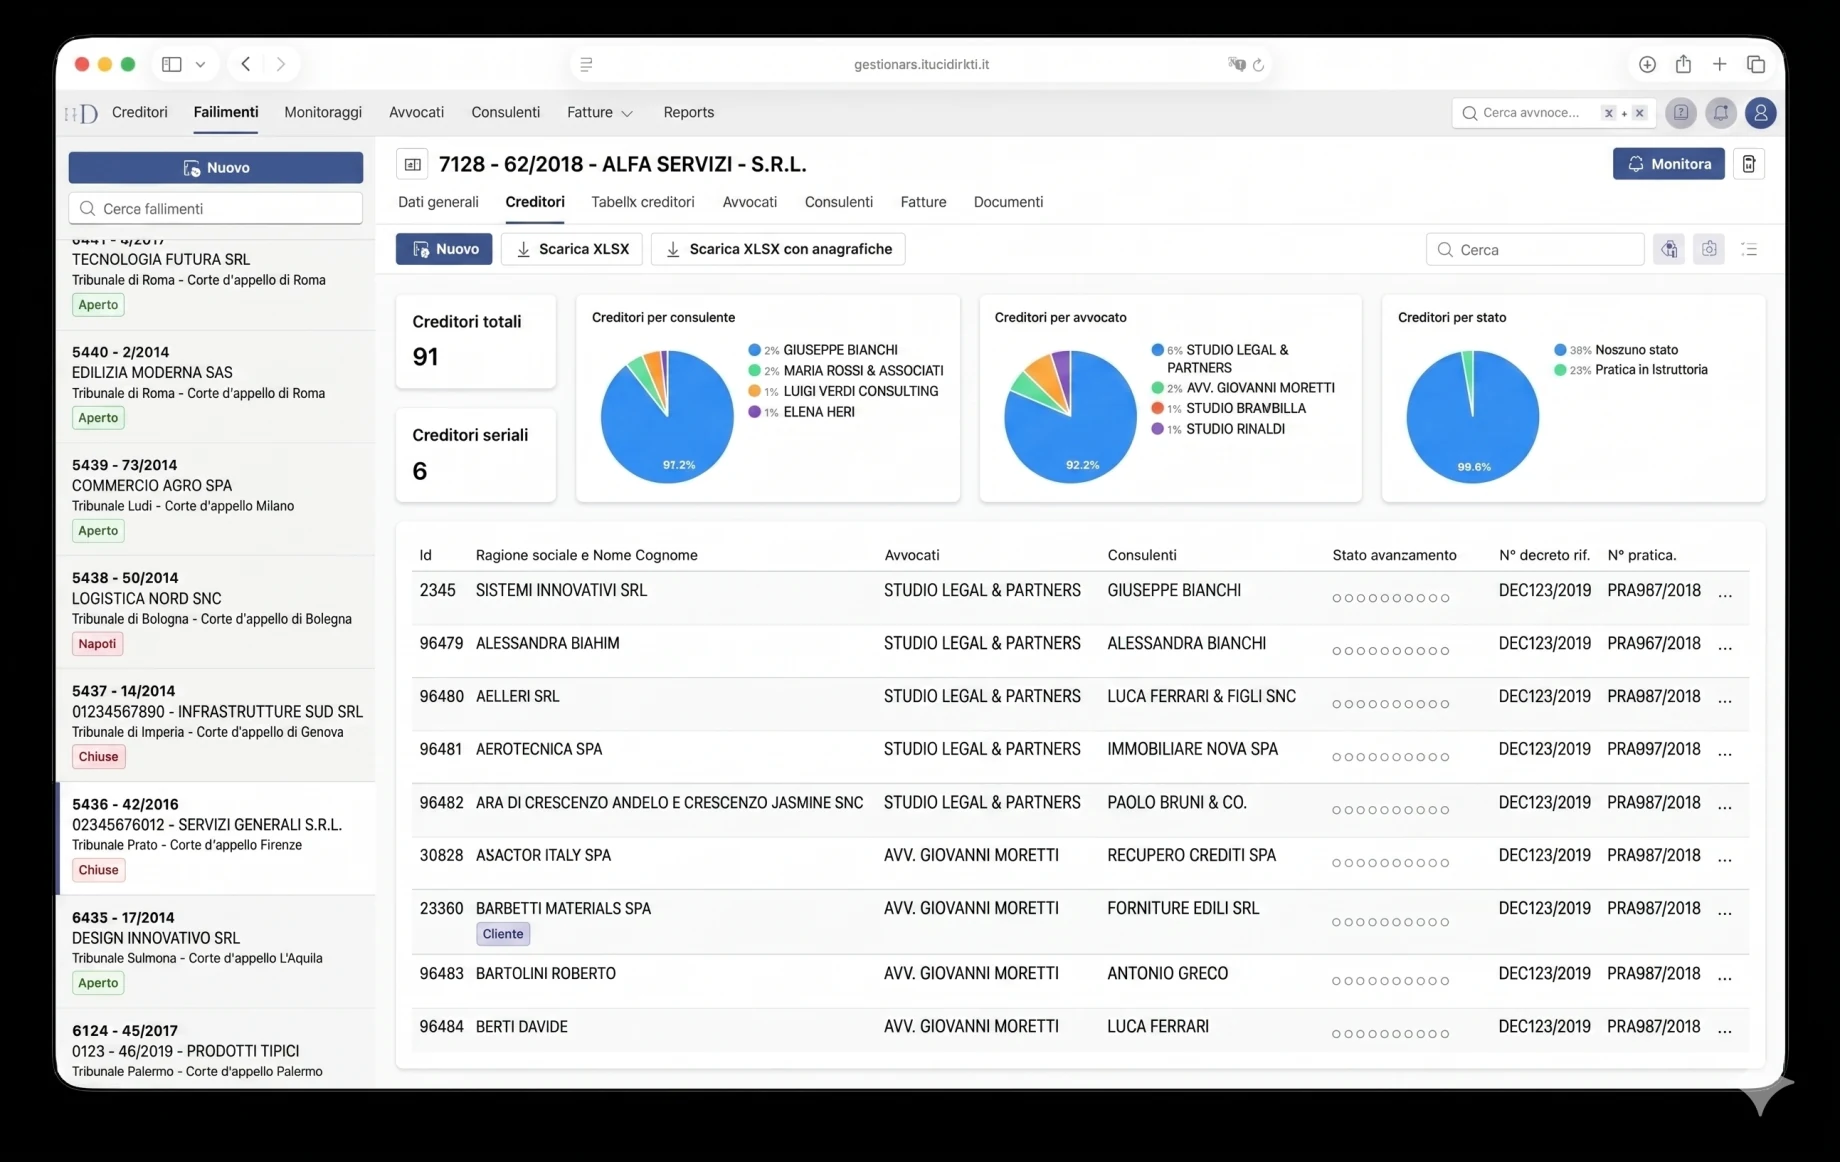
Task: Reload the page in the address bar
Action: pos(1258,65)
